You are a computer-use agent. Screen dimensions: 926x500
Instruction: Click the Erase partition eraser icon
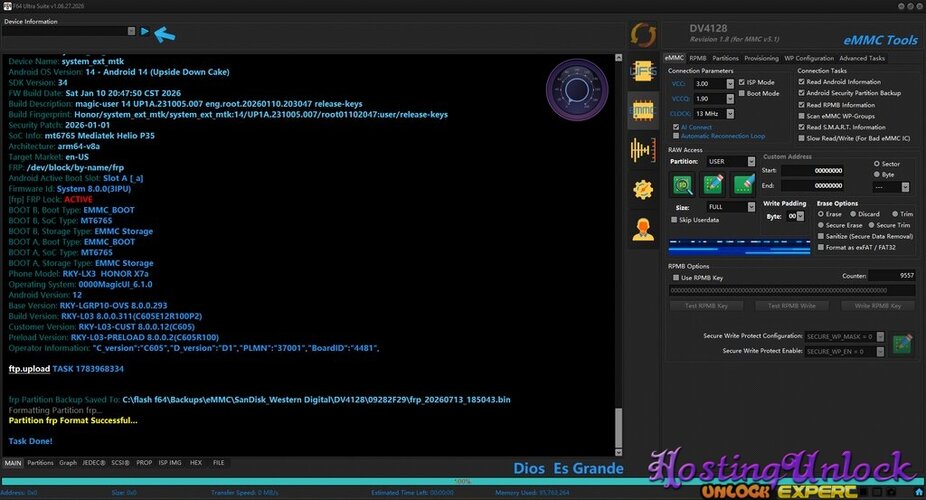(743, 185)
